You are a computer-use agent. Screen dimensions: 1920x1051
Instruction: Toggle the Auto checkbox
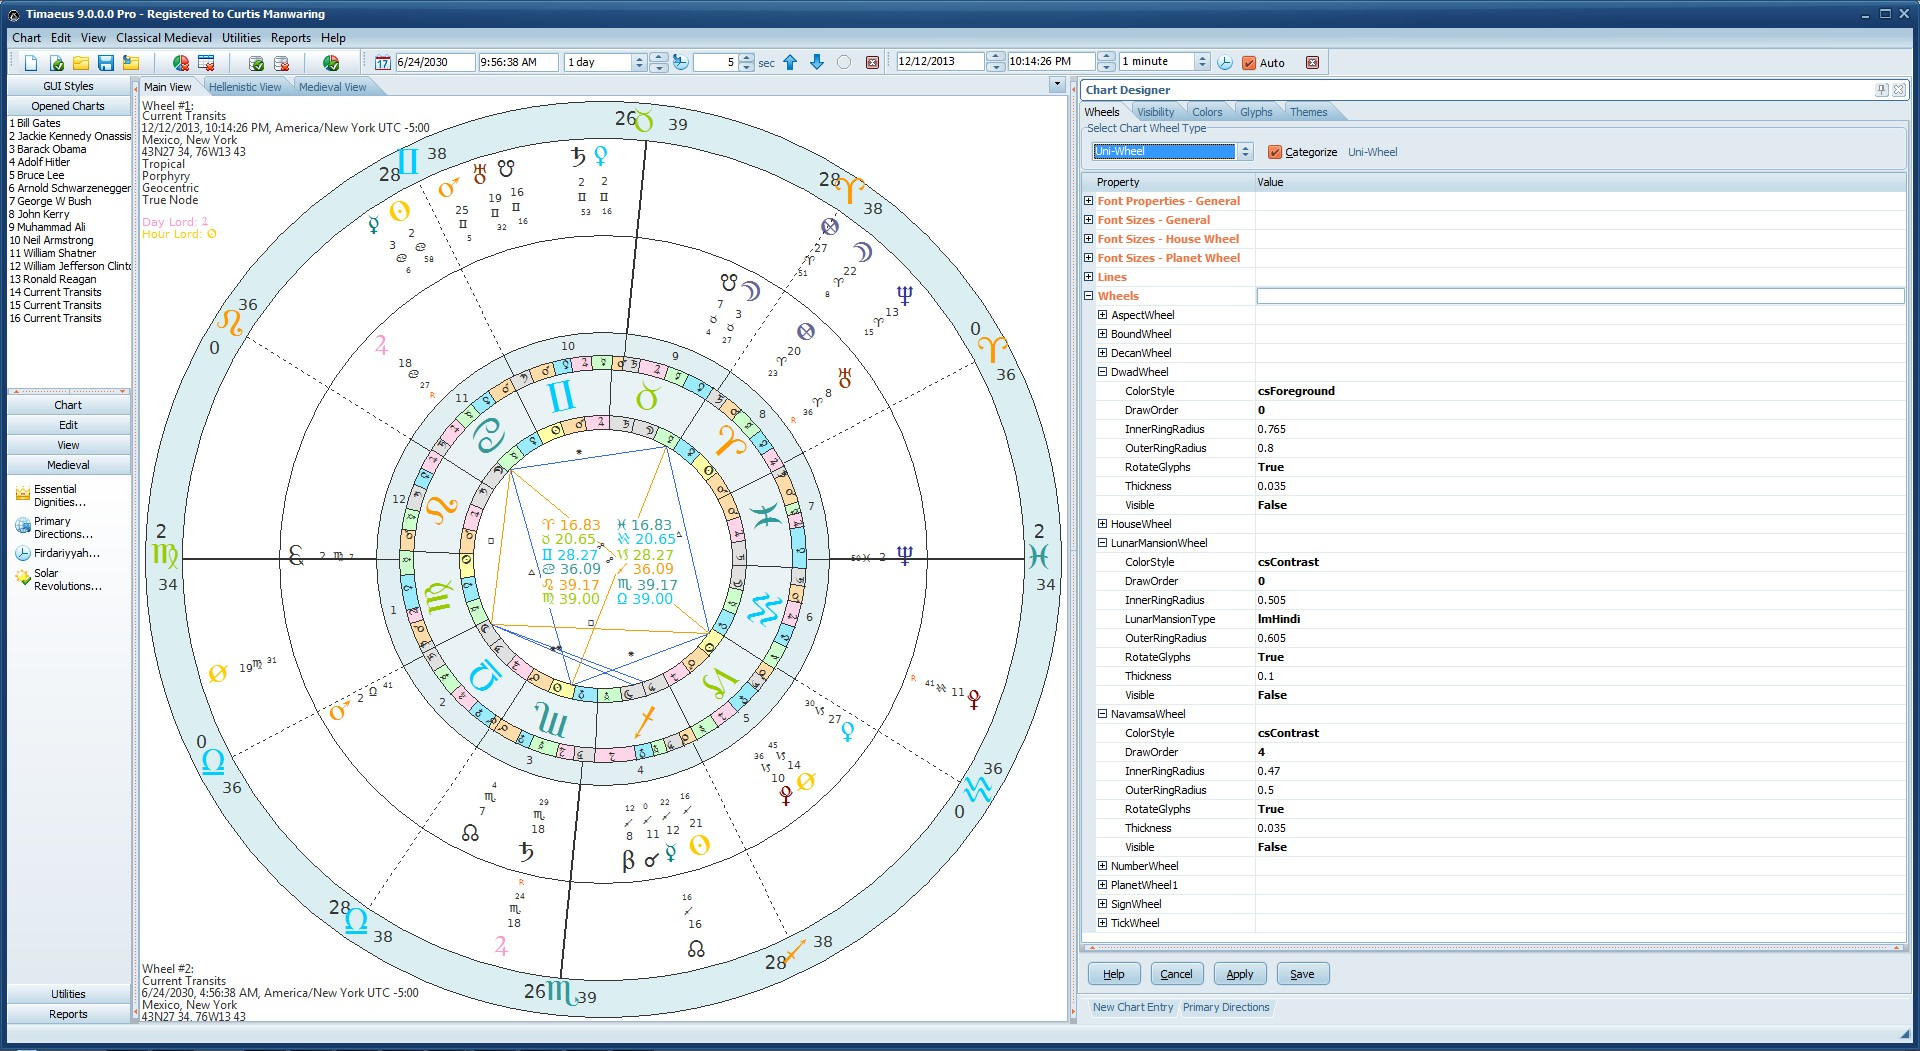pos(1249,63)
